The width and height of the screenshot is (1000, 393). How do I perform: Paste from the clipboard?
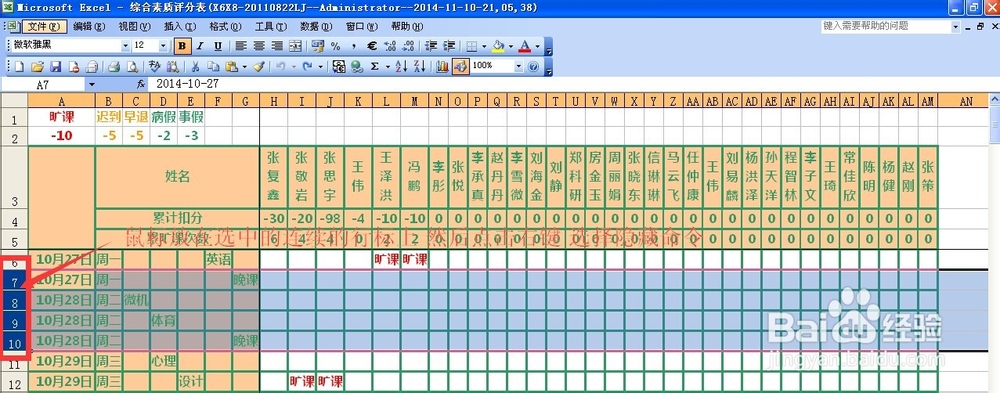click(232, 66)
